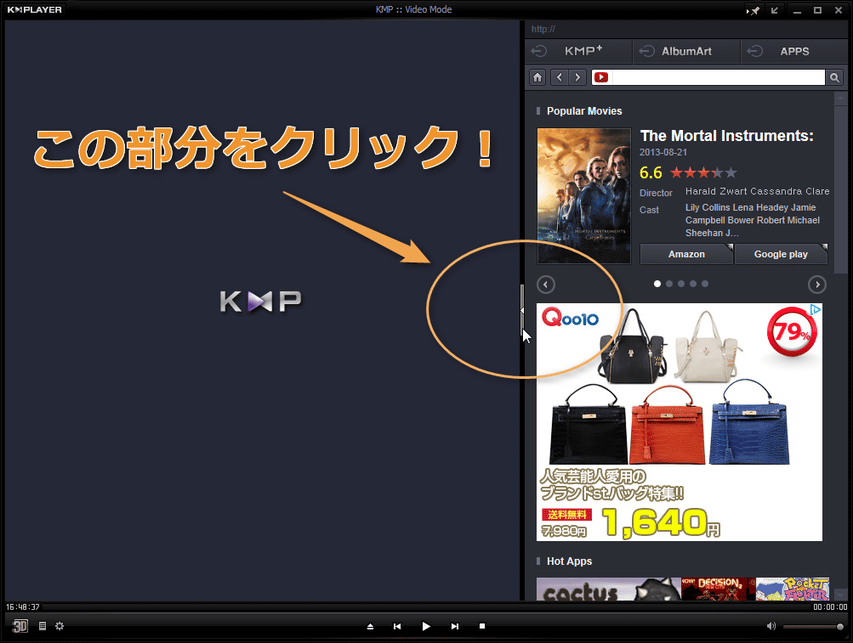853x643 pixels.
Task: Click the five-star rating display
Action: [x=703, y=173]
